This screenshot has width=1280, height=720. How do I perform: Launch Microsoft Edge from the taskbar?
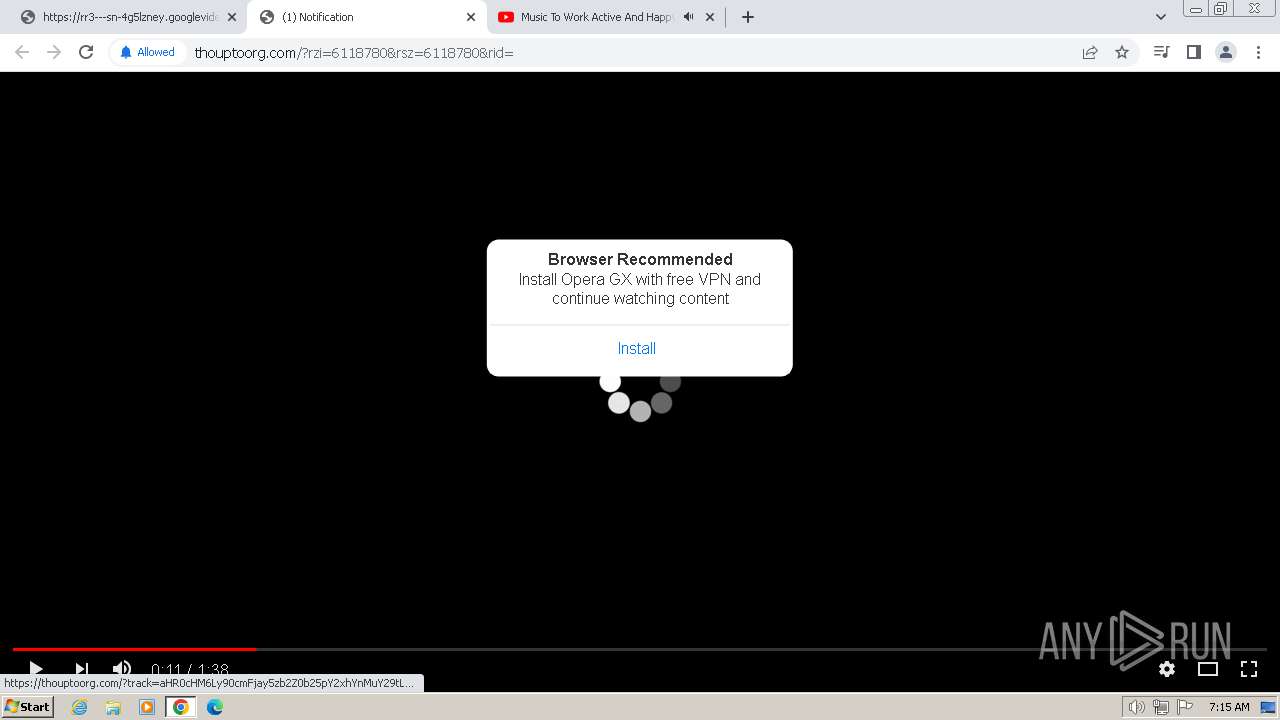pyautogui.click(x=215, y=707)
